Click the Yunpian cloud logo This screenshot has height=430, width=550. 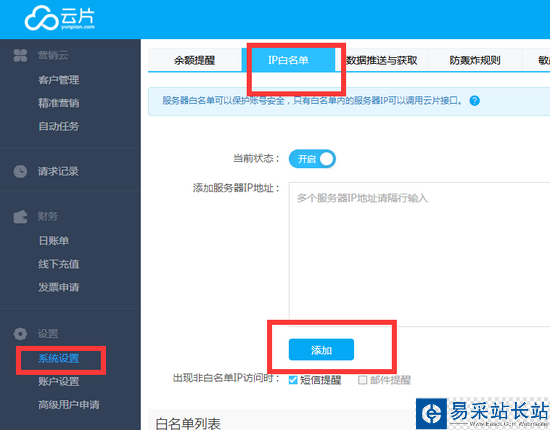59,18
